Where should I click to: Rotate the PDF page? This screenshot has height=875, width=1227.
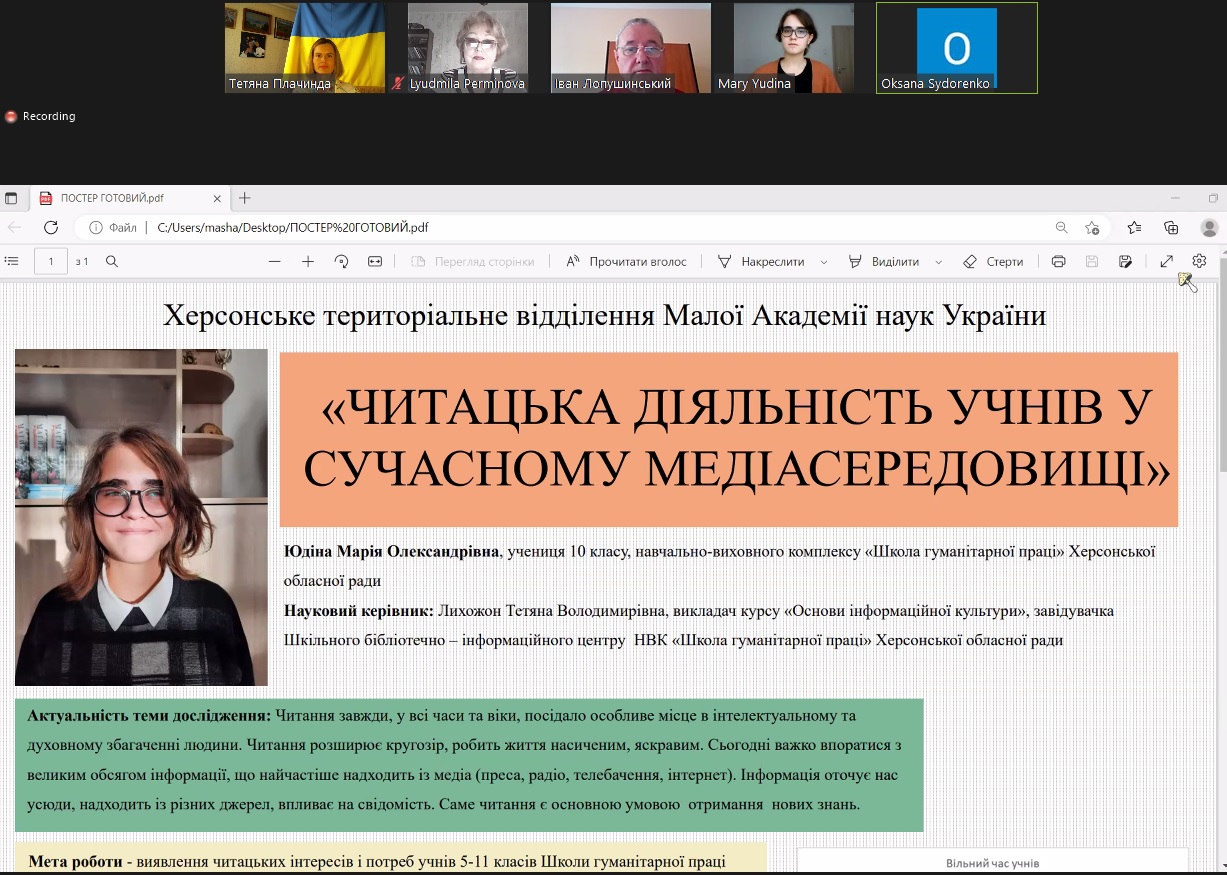(x=341, y=261)
